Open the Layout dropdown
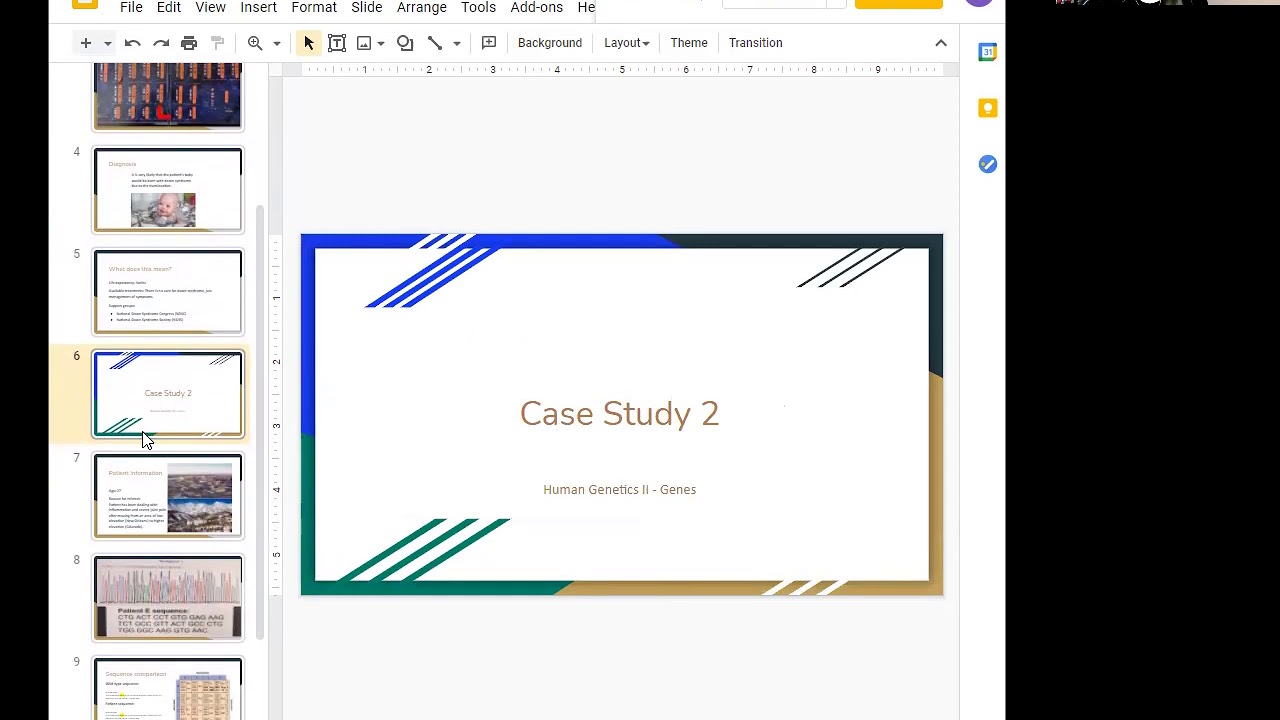The width and height of the screenshot is (1280, 720). (627, 43)
